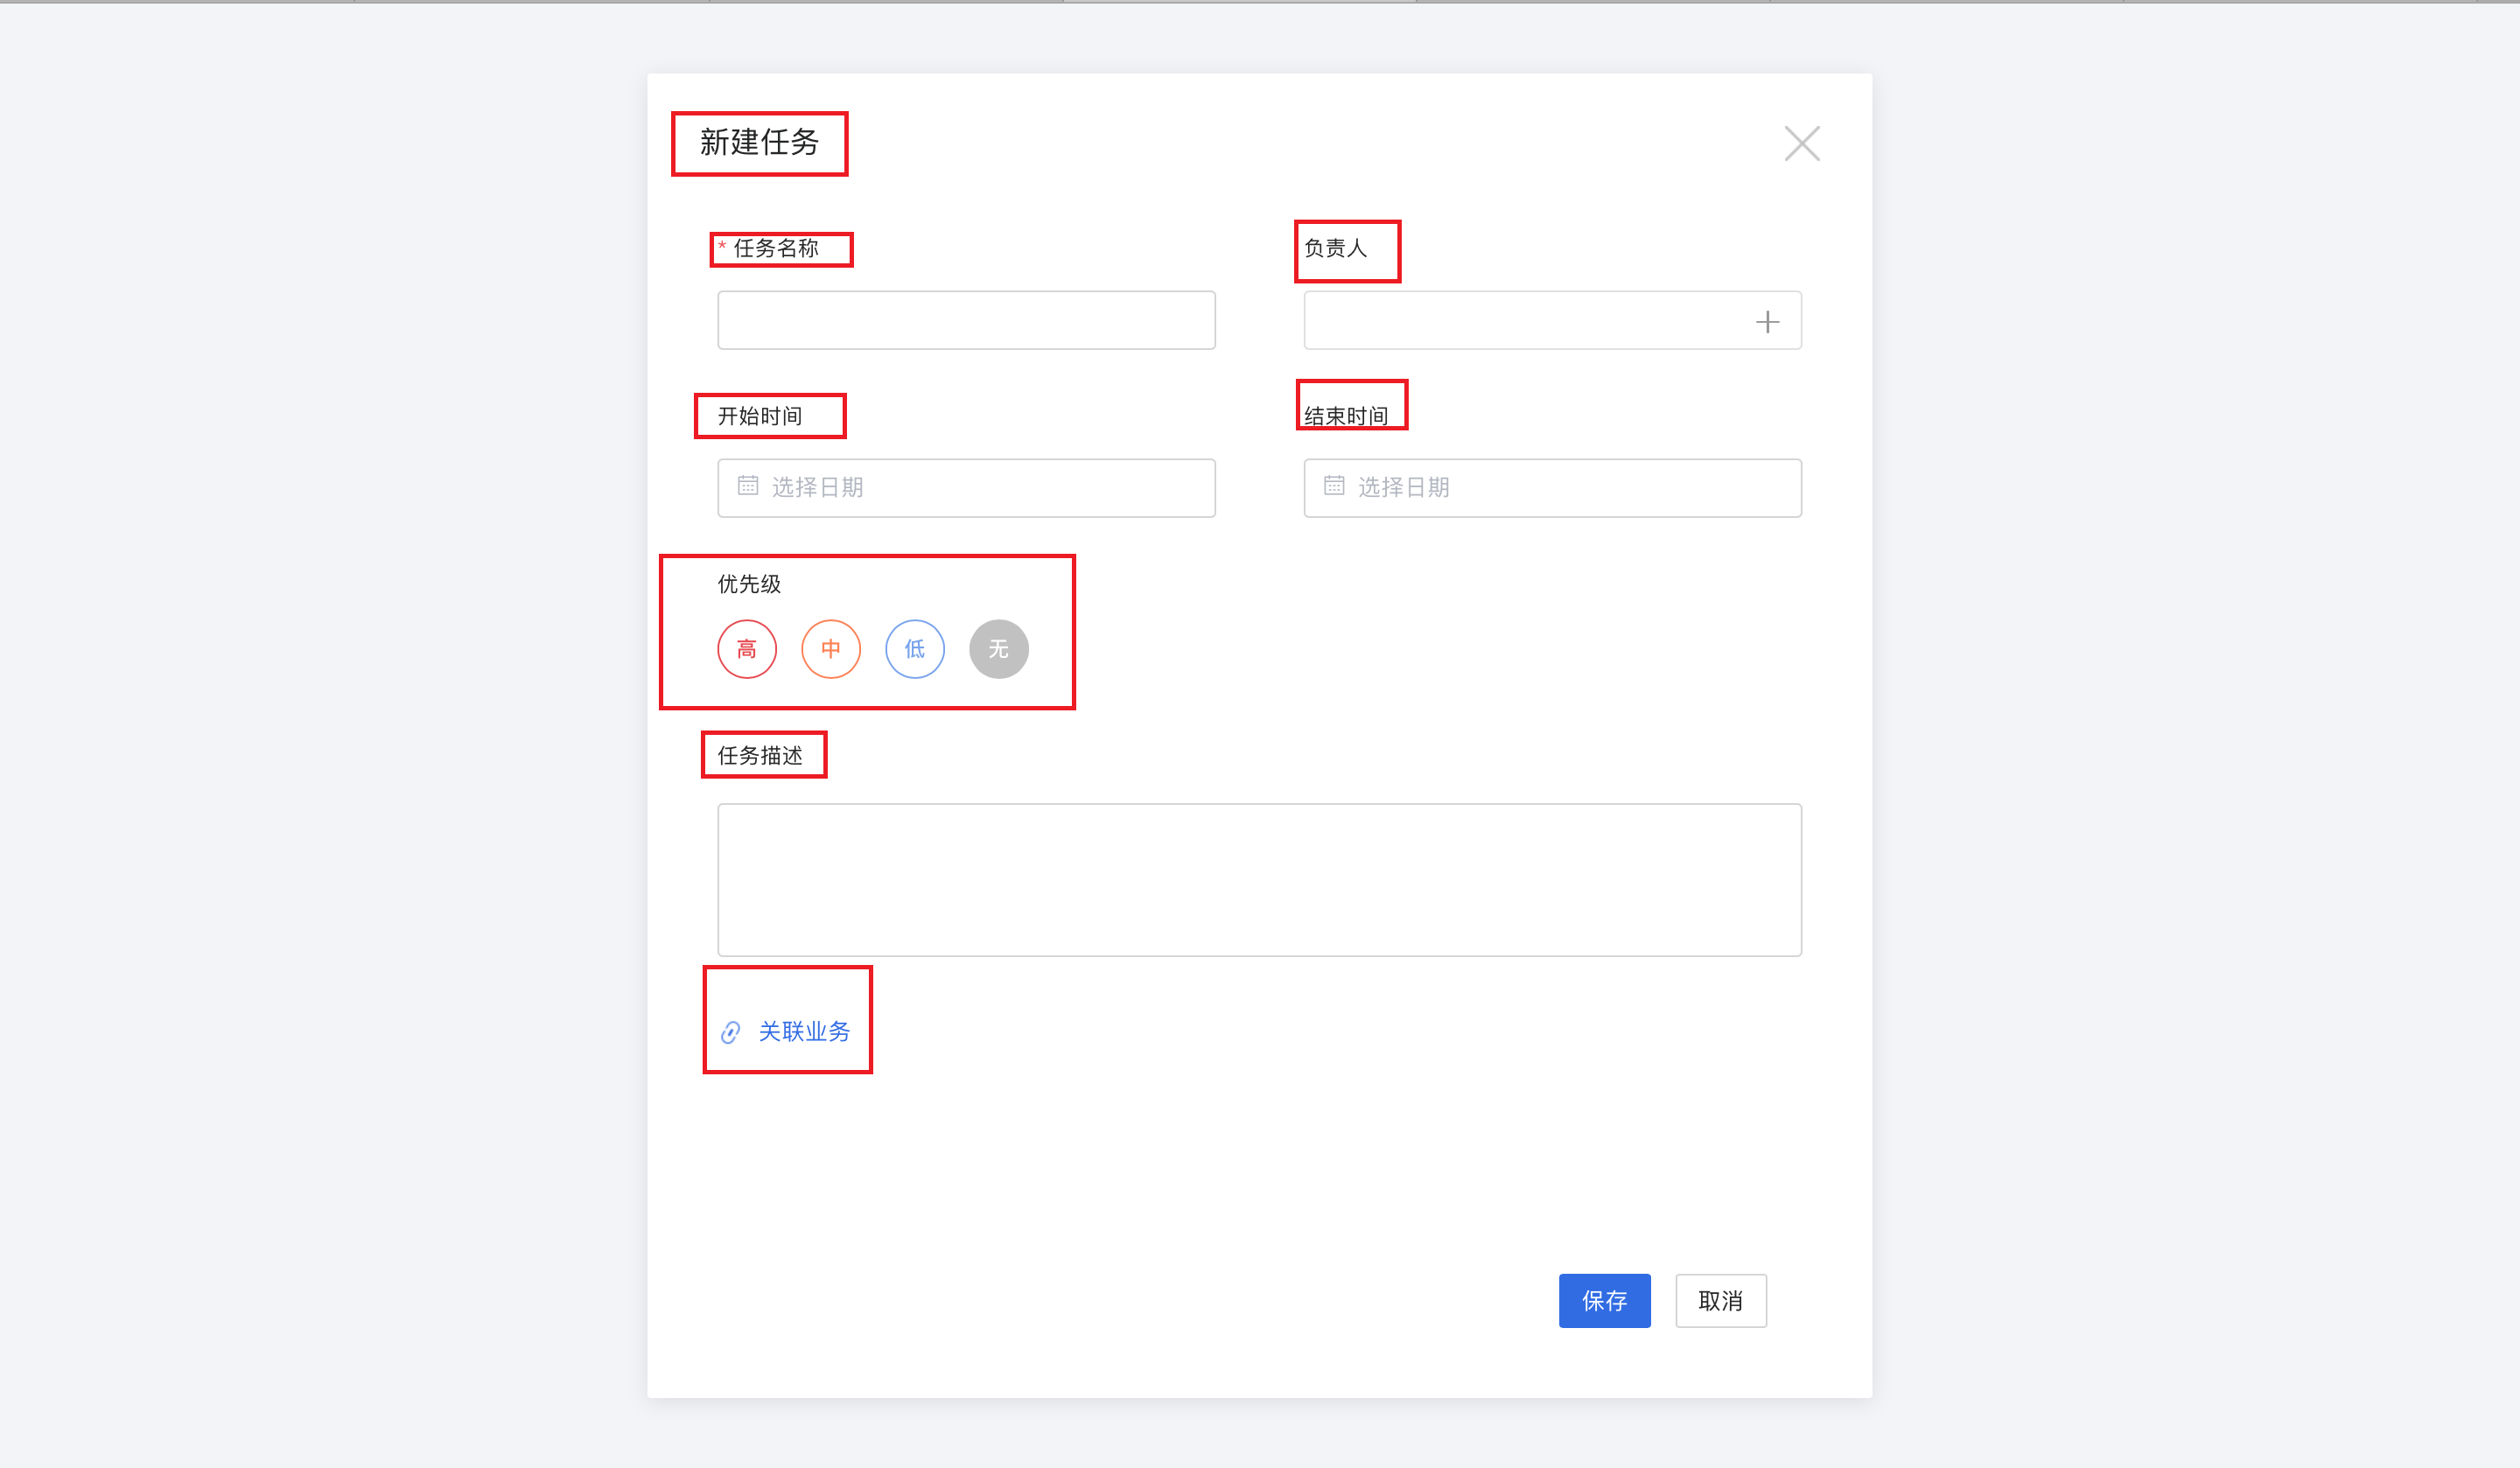Click the calendar icon in 结束时间 field
The height and width of the screenshot is (1468, 2520).
(x=1333, y=486)
